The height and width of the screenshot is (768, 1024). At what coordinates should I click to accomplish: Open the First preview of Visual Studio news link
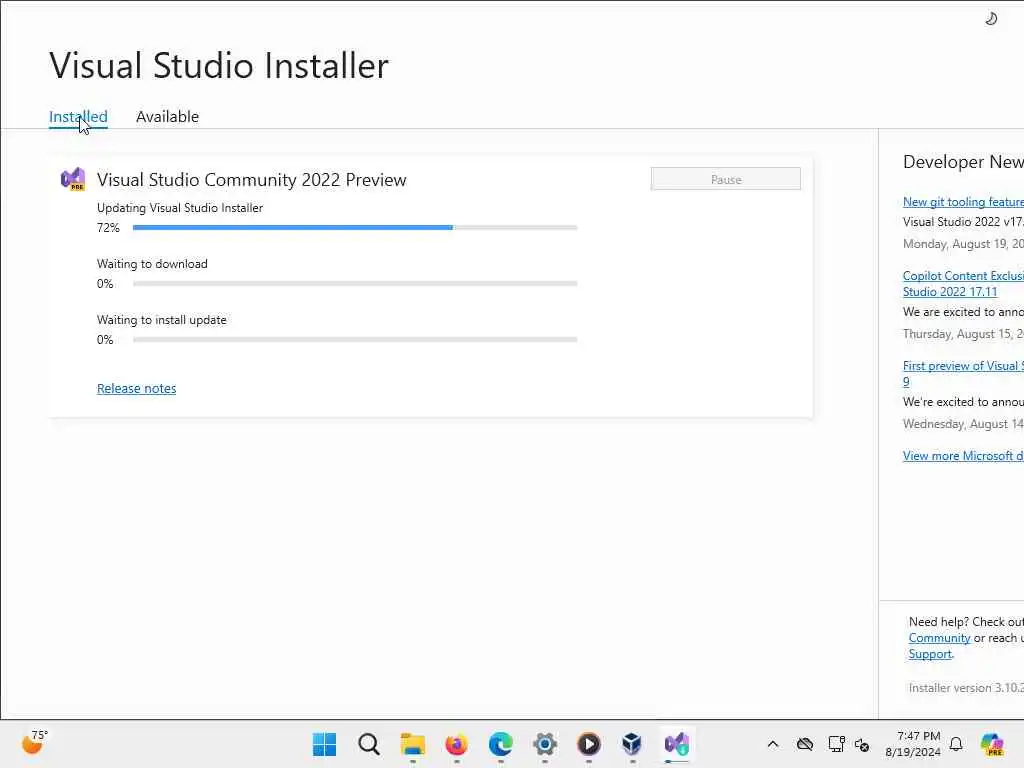tap(963, 374)
